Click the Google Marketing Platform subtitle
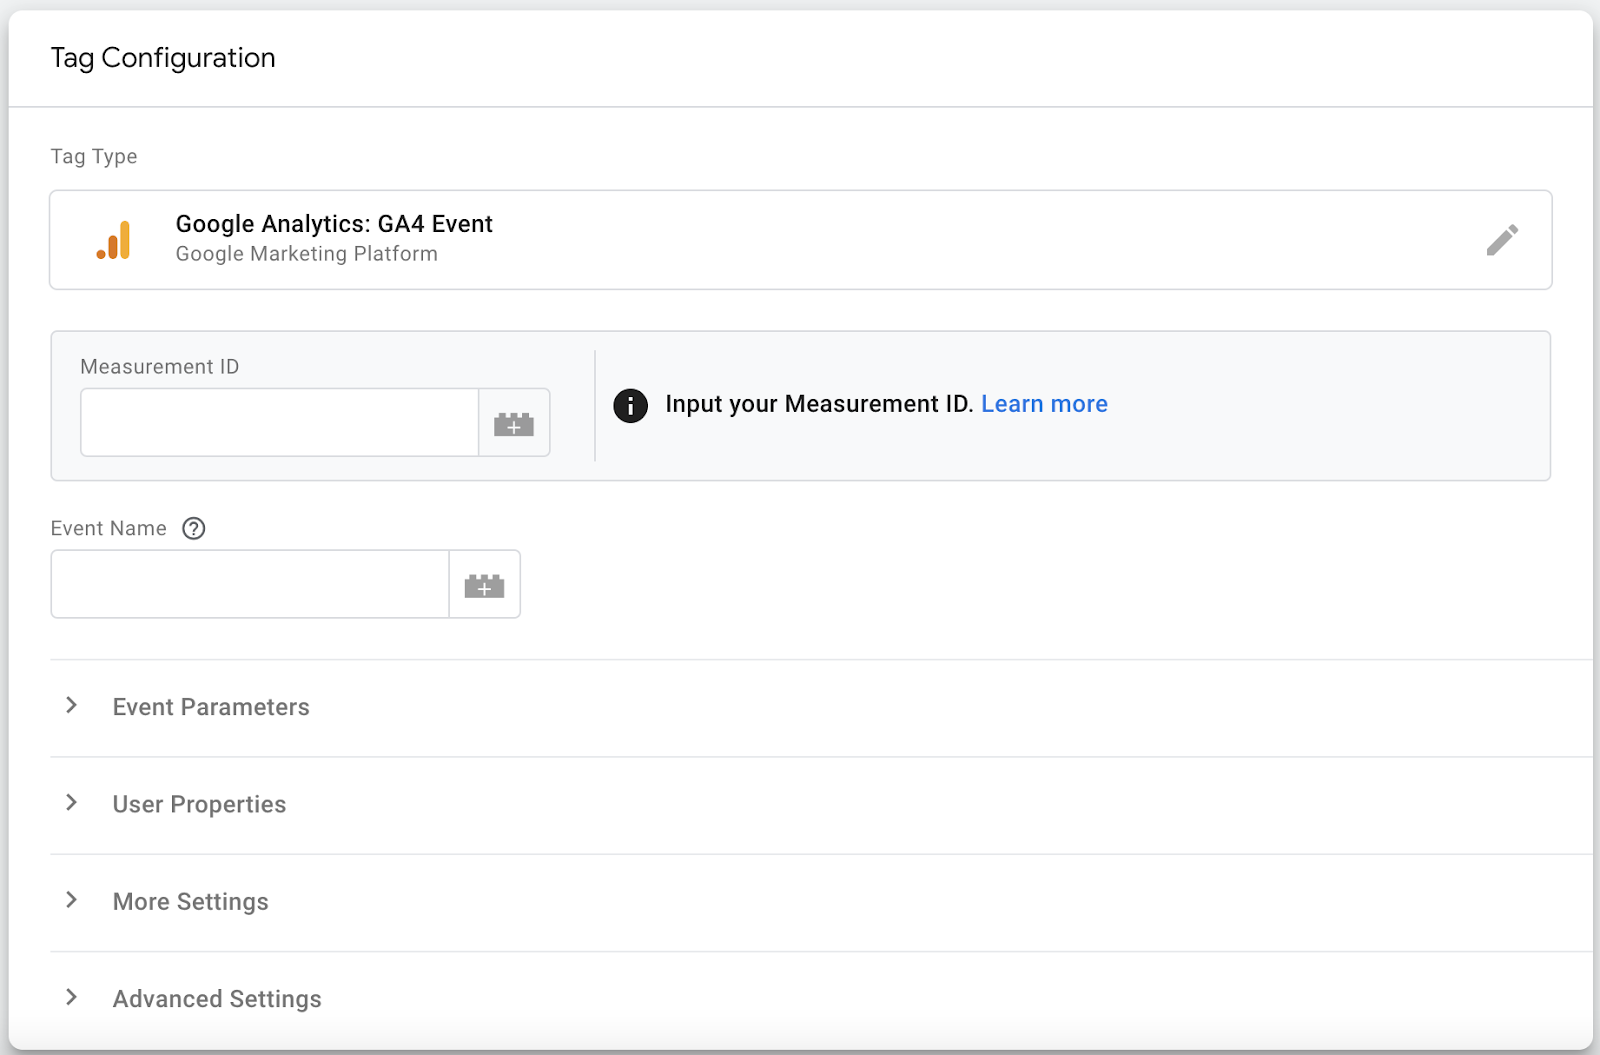 point(307,254)
